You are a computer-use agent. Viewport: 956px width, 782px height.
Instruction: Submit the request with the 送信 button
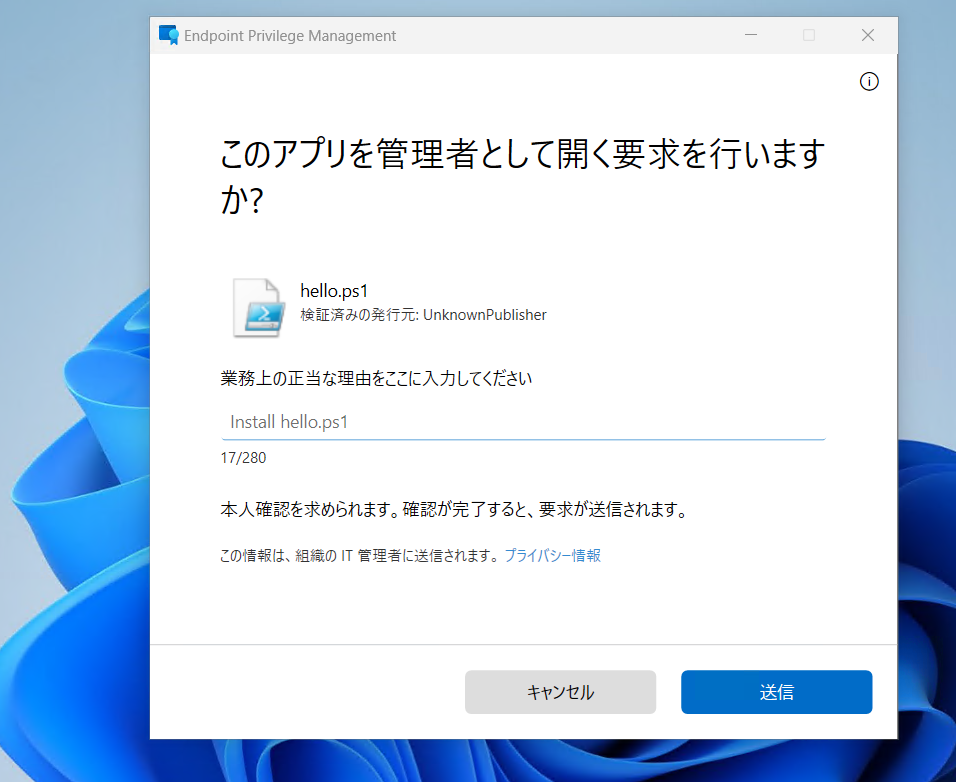coord(776,691)
